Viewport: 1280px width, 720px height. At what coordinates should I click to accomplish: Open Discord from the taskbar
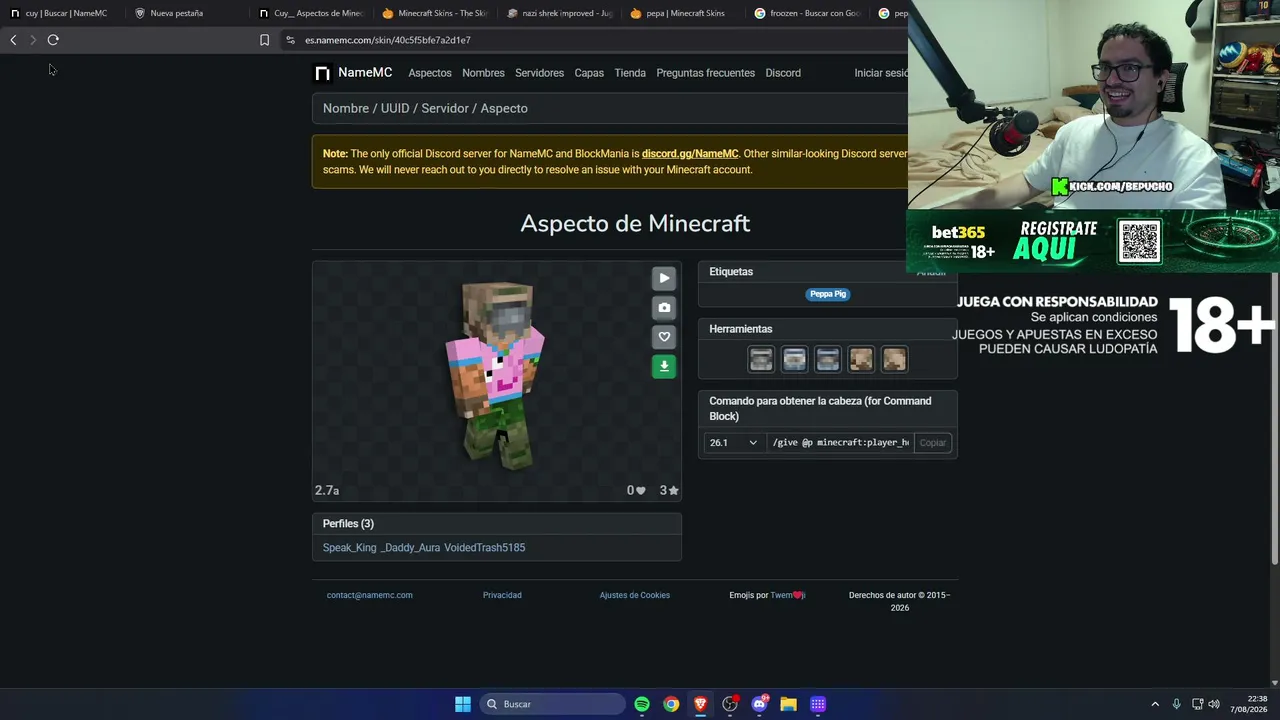759,704
